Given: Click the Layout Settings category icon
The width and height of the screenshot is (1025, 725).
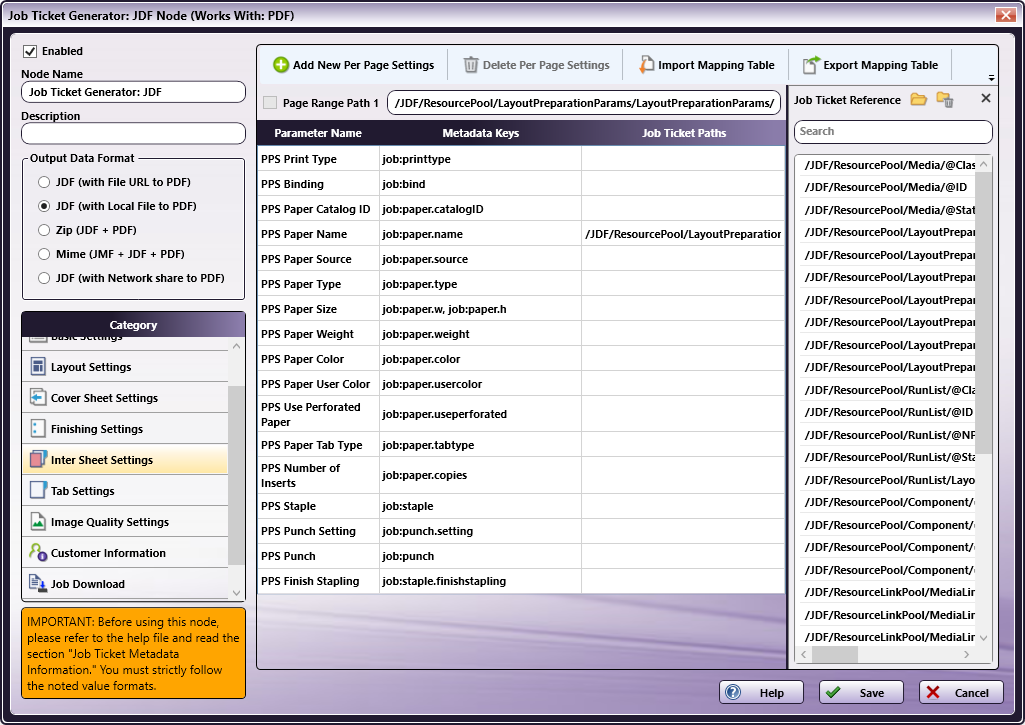Looking at the screenshot, I should pos(38,367).
